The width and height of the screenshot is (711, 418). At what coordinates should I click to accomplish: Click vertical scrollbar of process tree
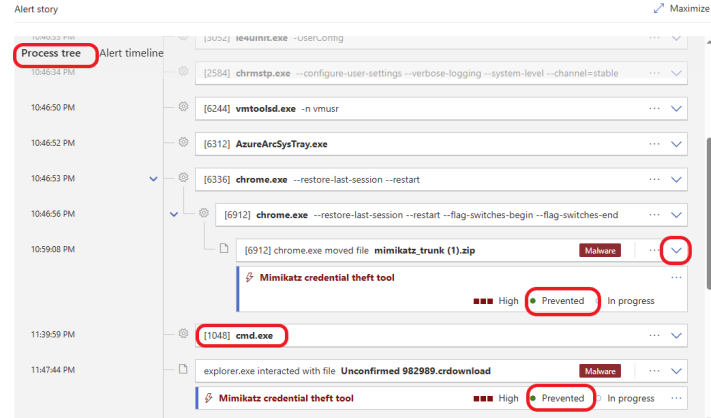tap(708, 213)
